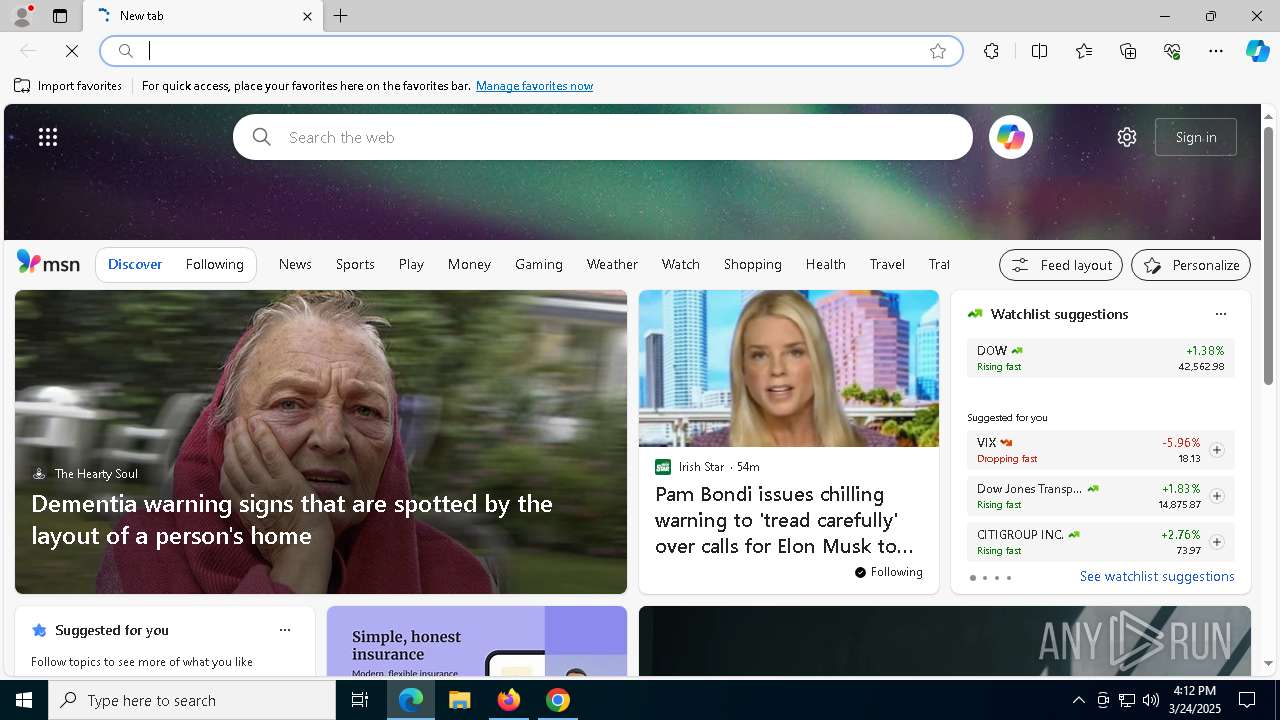Add CITIGROUP INC. to the watchlist
Image resolution: width=1280 pixels, height=720 pixels.
(x=1216, y=542)
